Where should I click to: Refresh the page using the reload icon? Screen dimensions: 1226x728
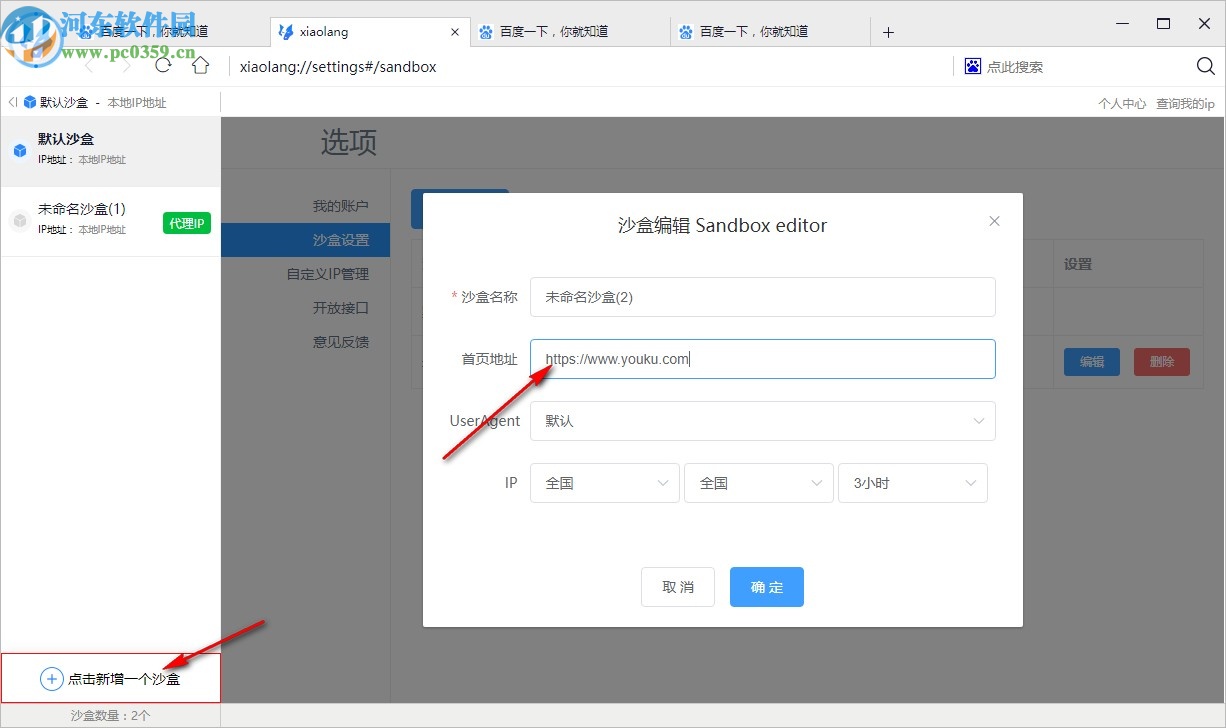coord(163,66)
